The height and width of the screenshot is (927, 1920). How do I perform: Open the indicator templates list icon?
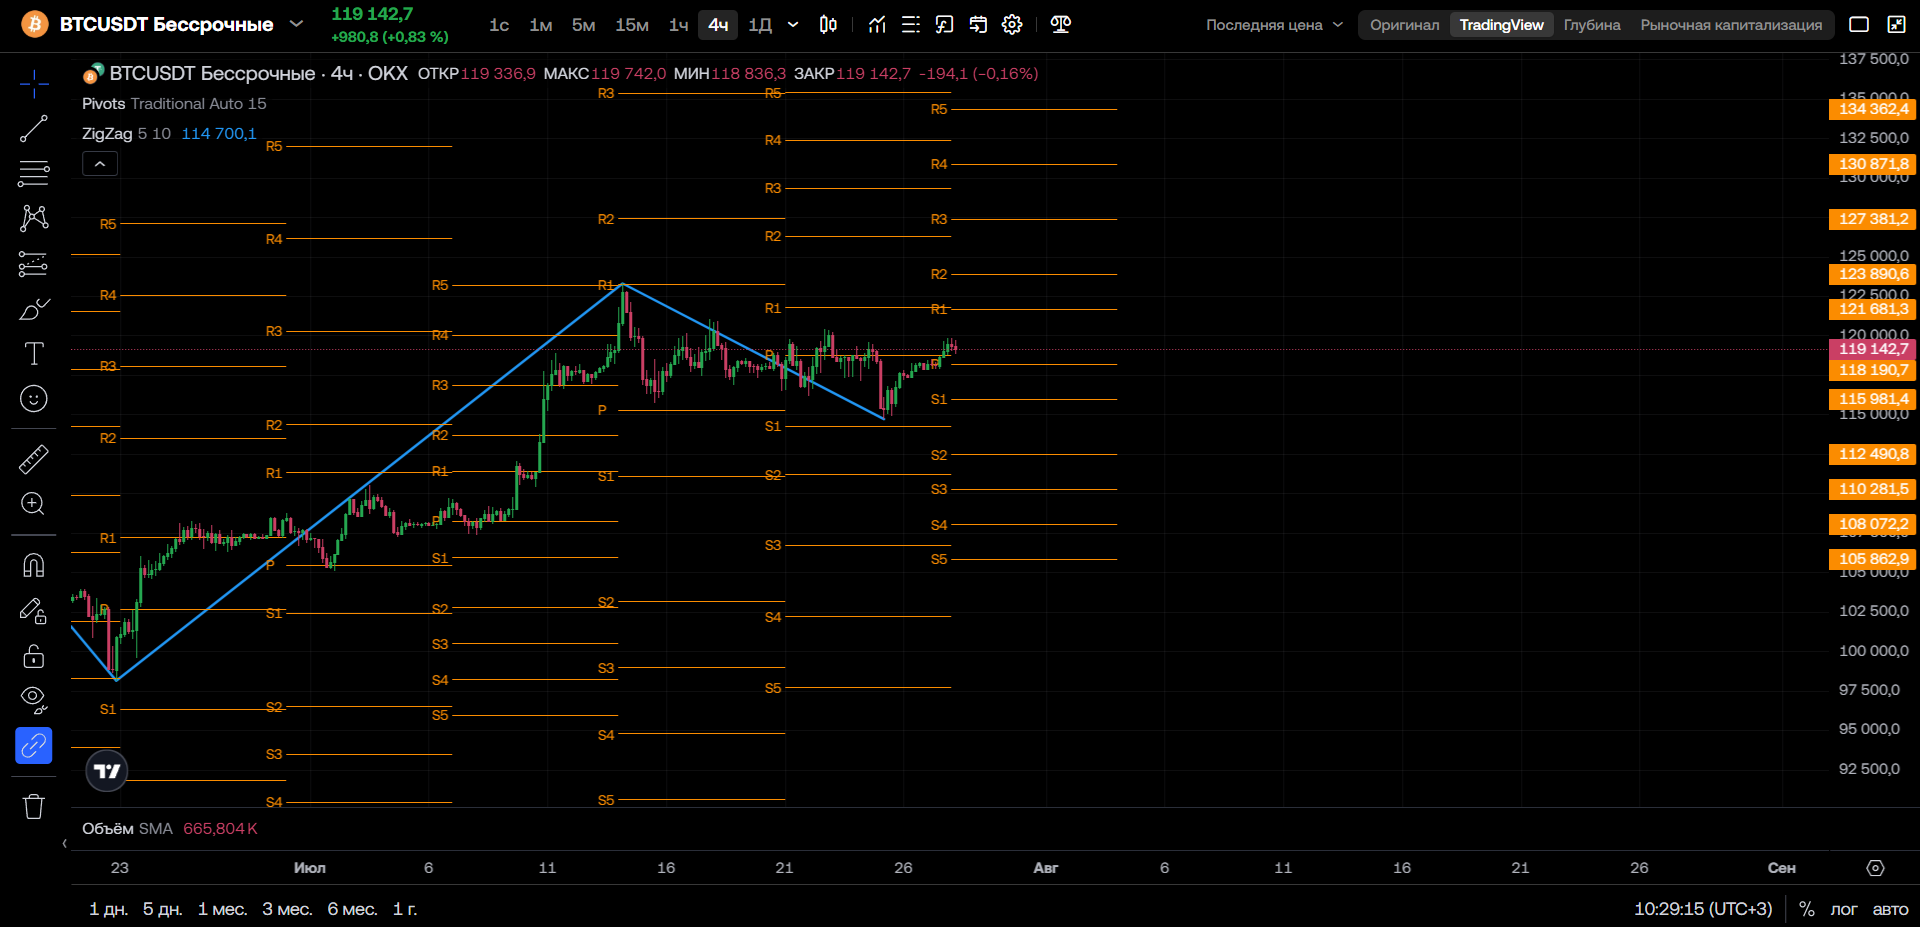pos(910,25)
